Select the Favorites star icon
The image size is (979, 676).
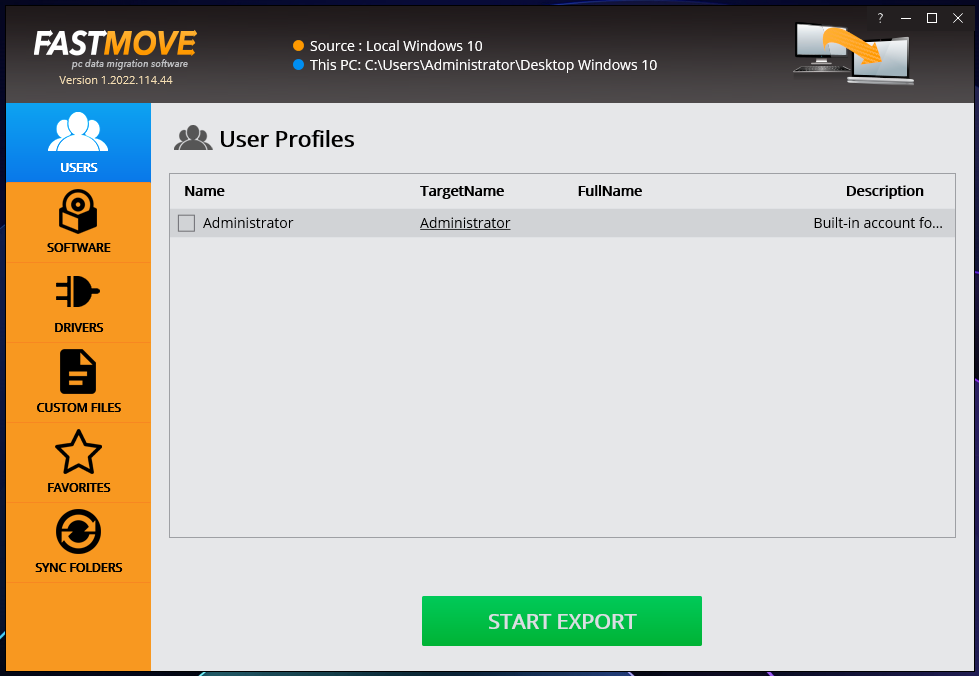tap(78, 452)
